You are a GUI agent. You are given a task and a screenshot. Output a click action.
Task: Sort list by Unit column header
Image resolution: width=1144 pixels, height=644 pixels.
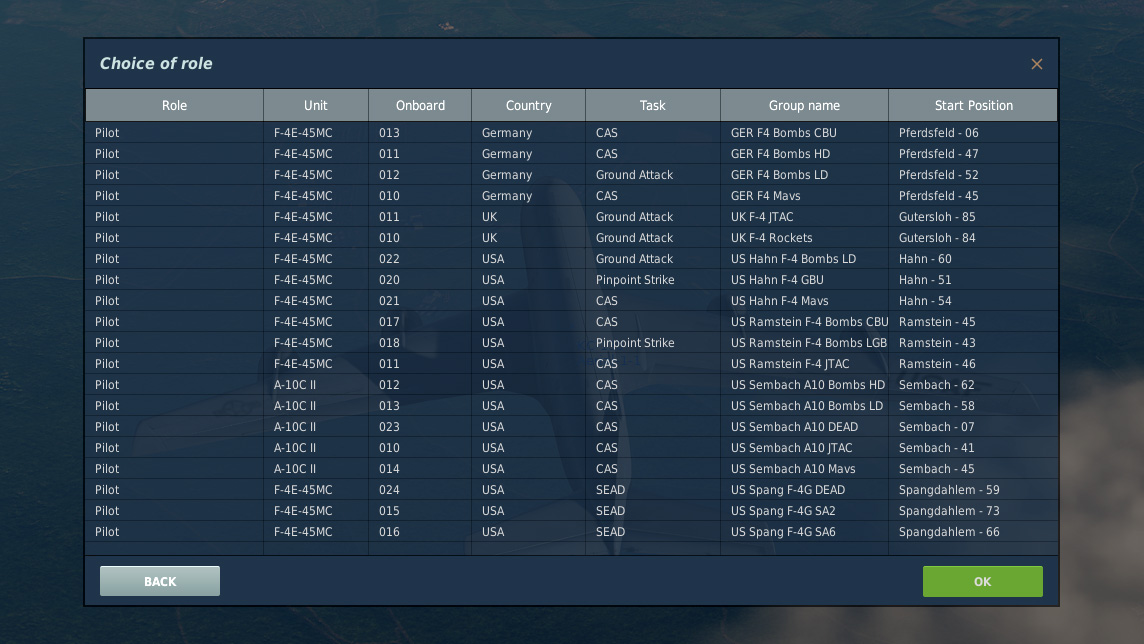(315, 105)
